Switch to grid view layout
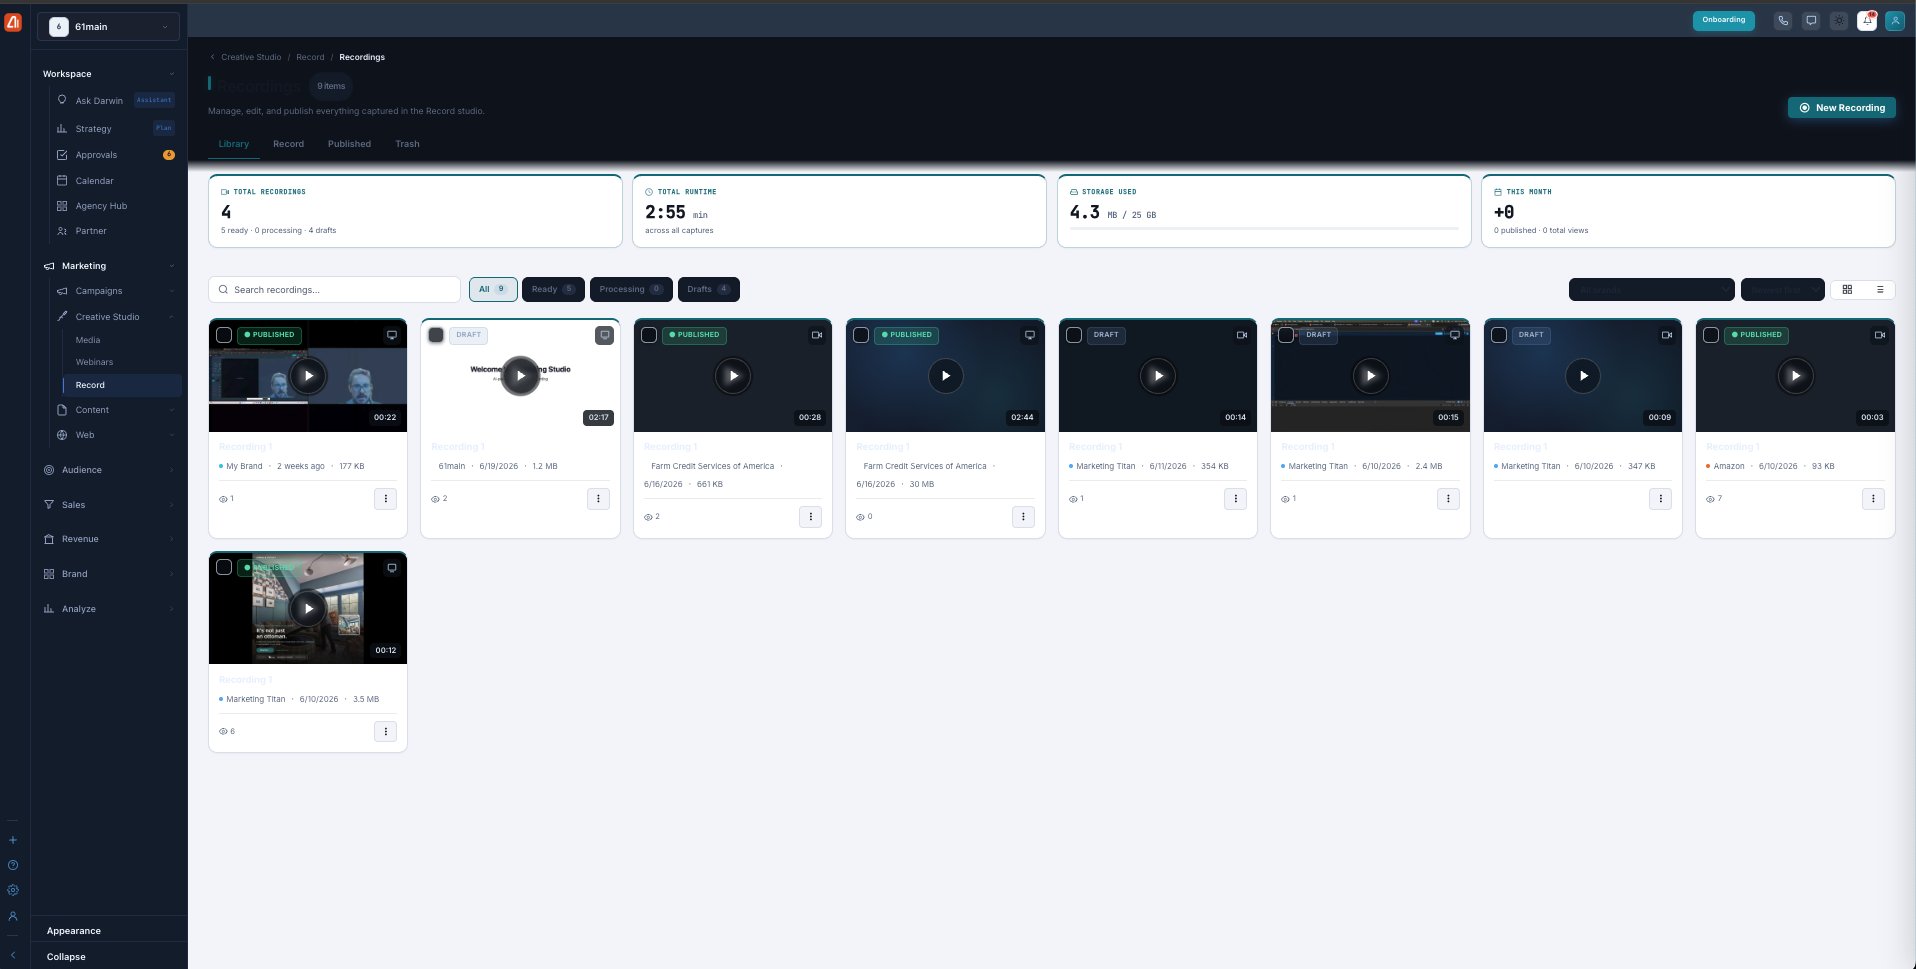This screenshot has height=969, width=1916. [x=1847, y=290]
